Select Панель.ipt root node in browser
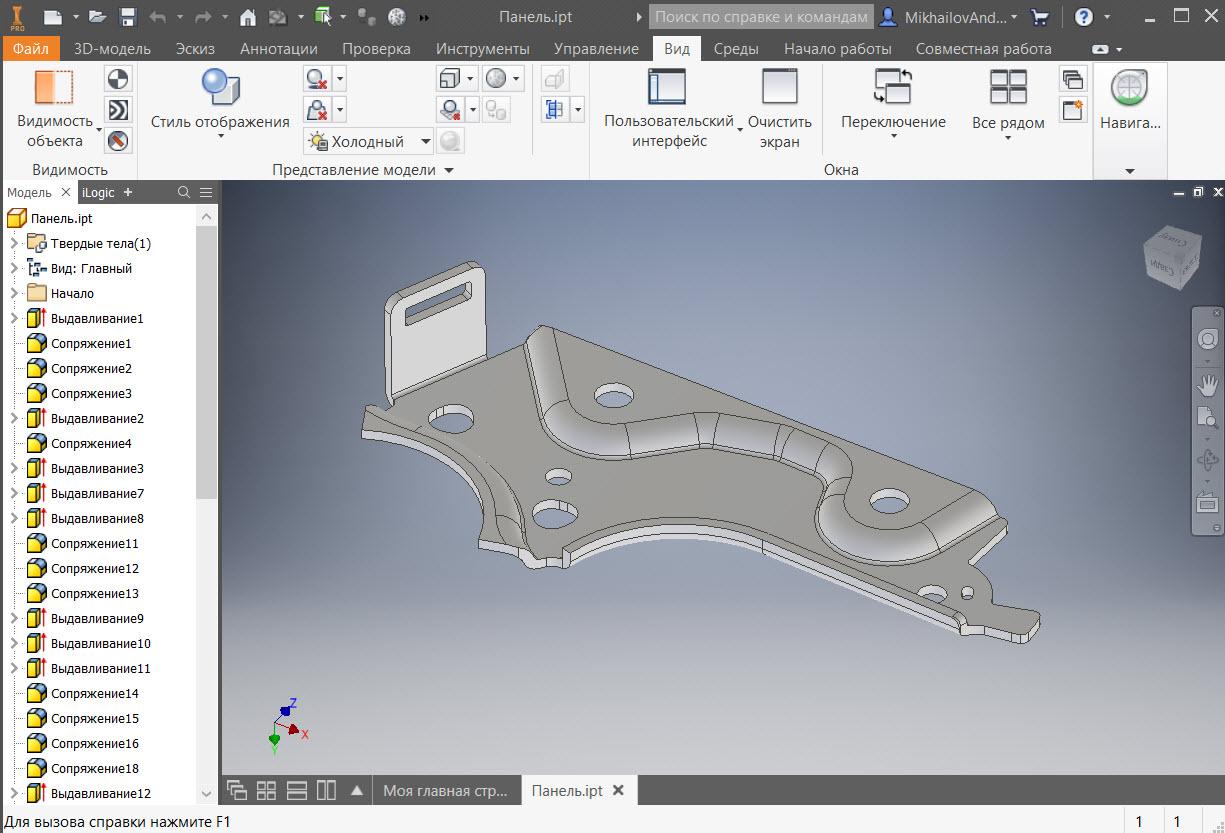The width and height of the screenshot is (1225, 833). [61, 218]
